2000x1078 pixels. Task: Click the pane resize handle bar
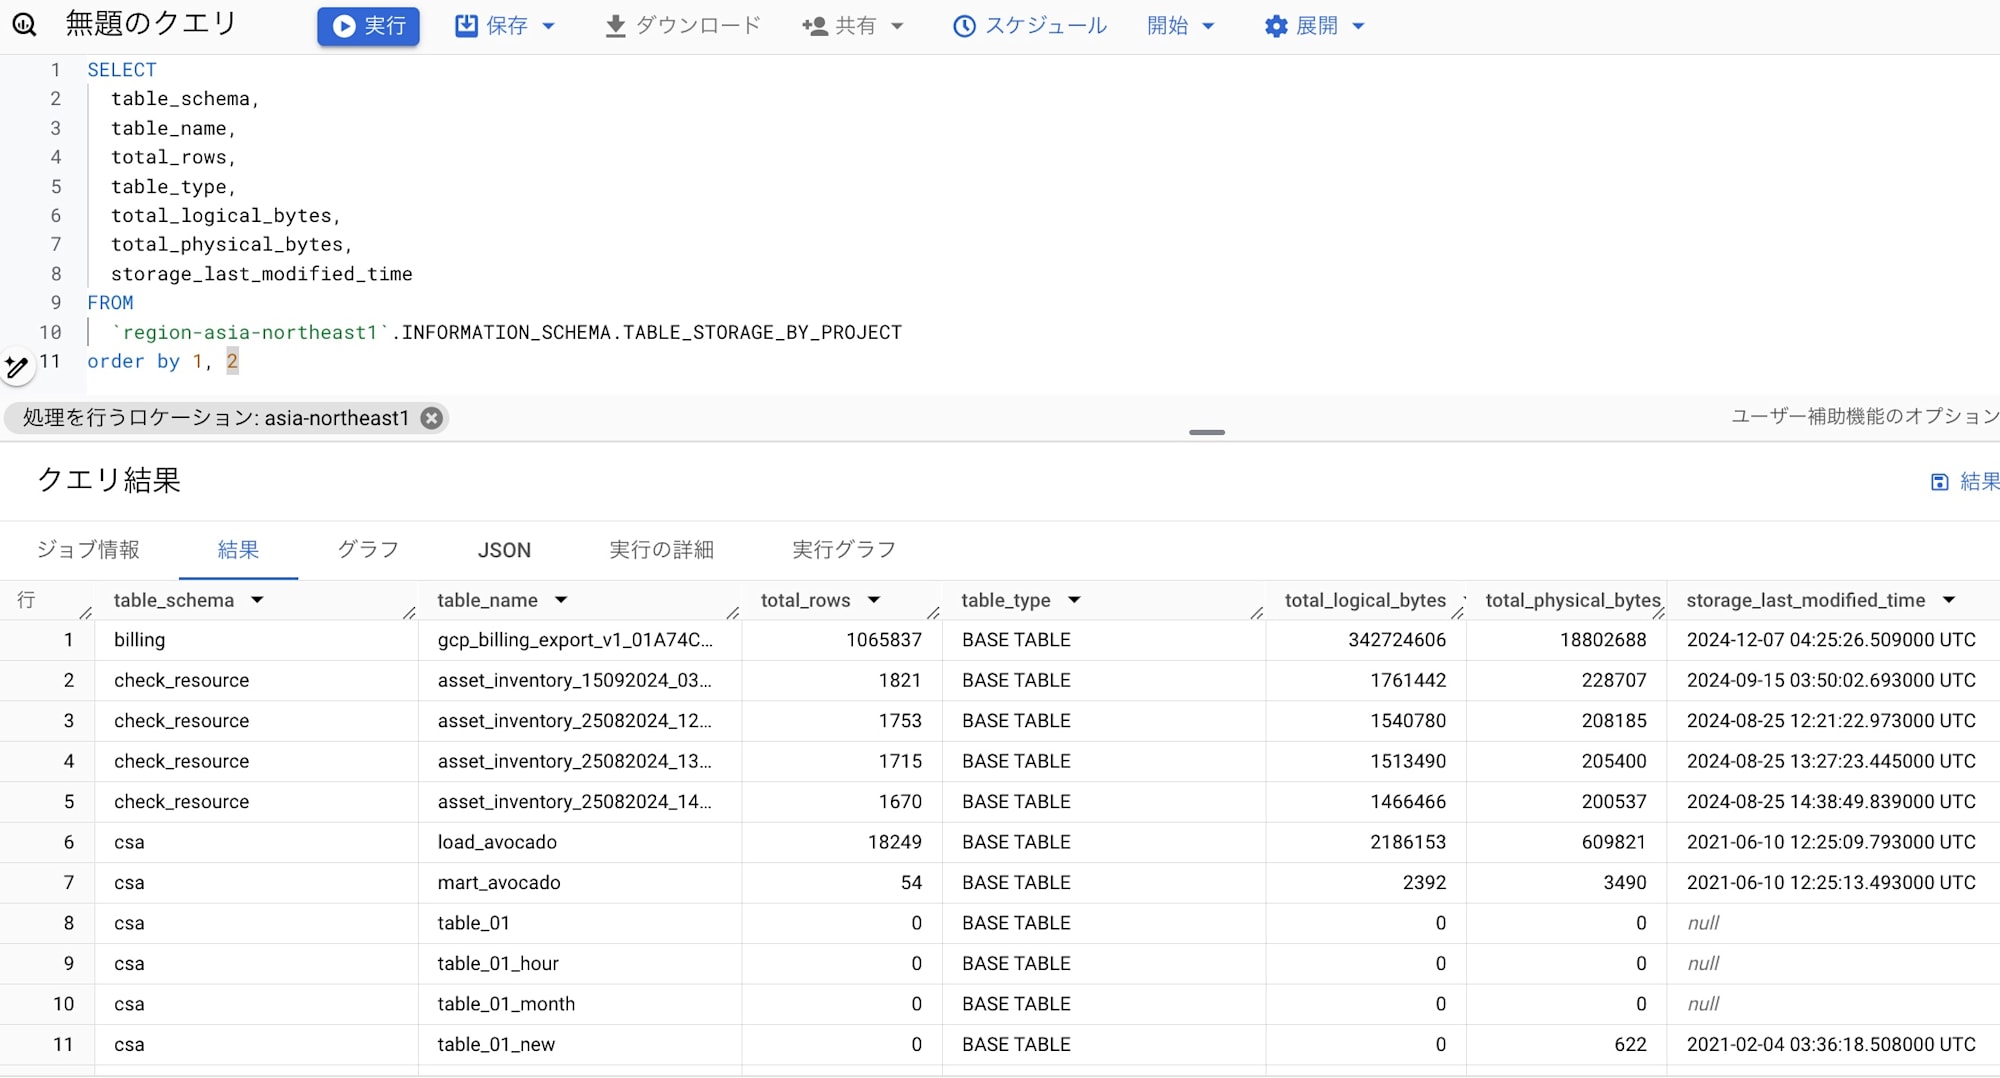coord(1207,432)
